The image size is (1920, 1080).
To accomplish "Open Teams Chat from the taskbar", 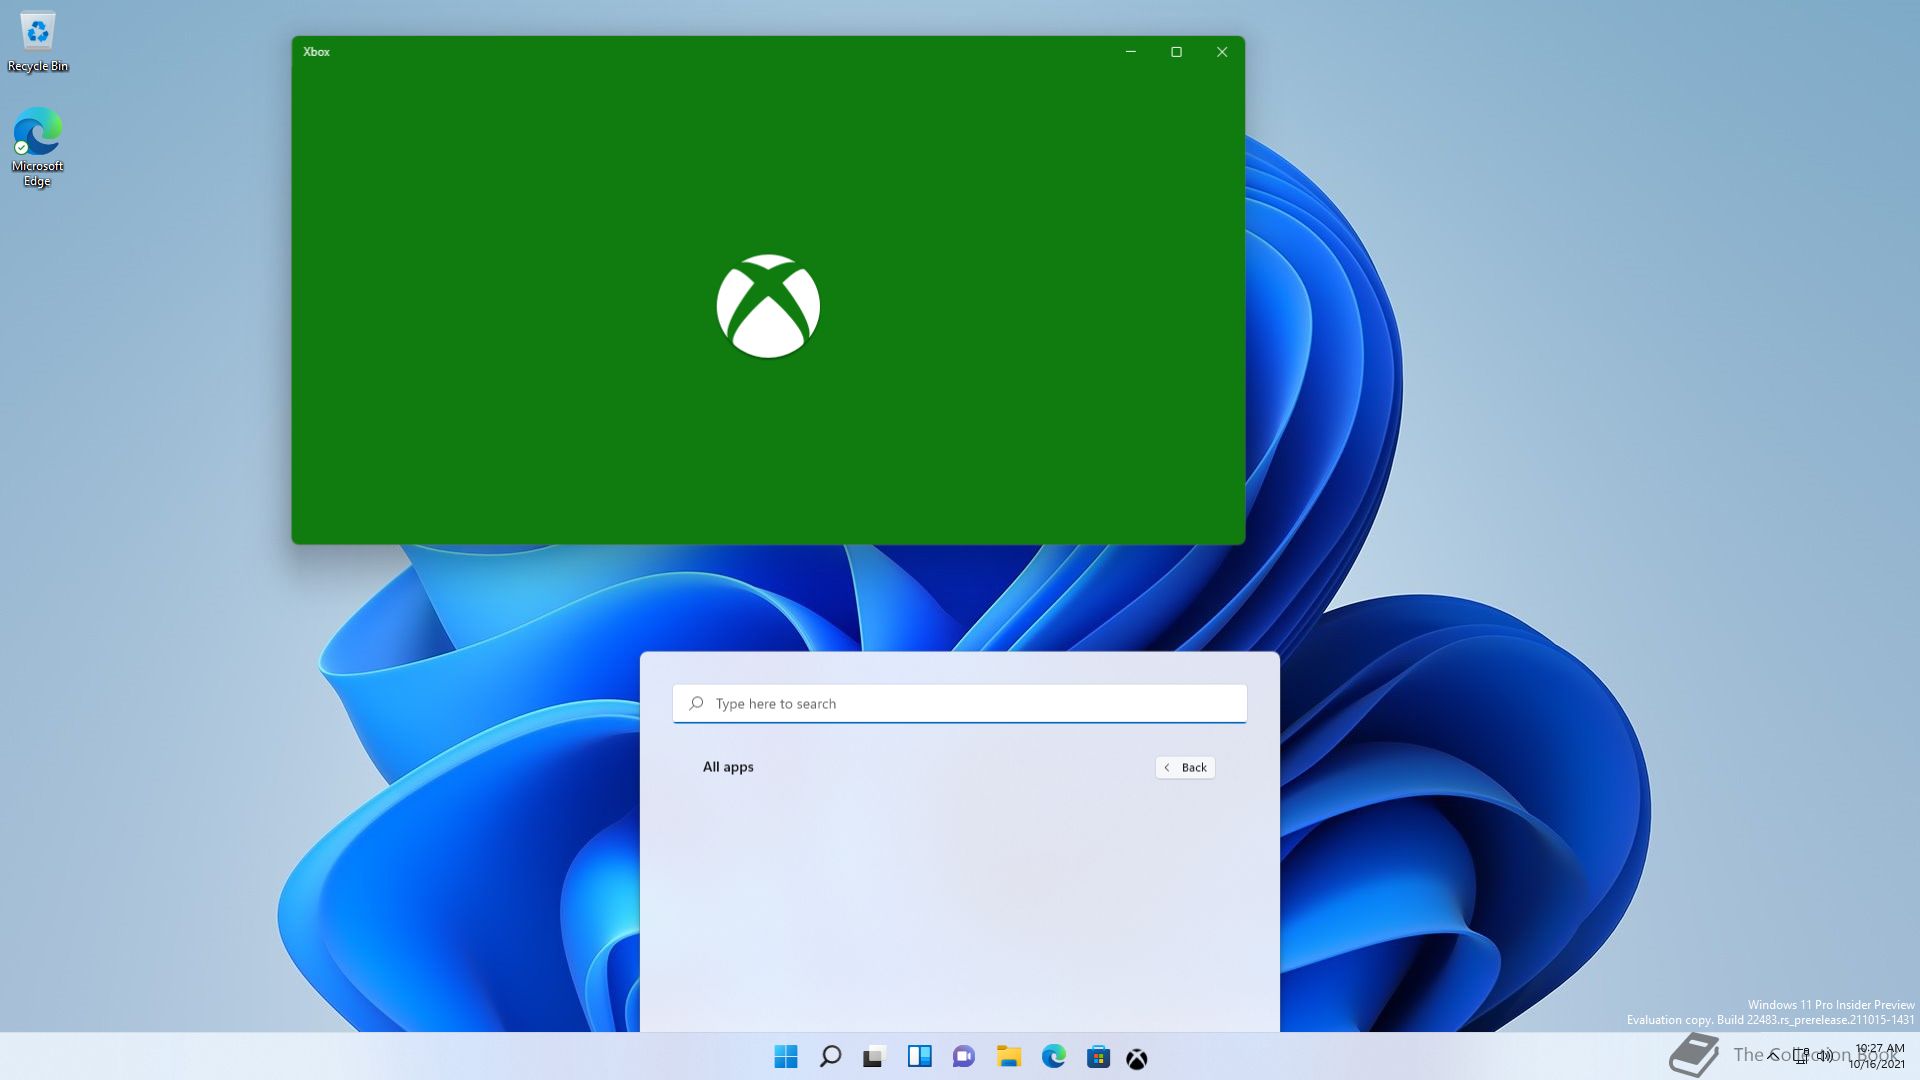I will pyautogui.click(x=964, y=1057).
